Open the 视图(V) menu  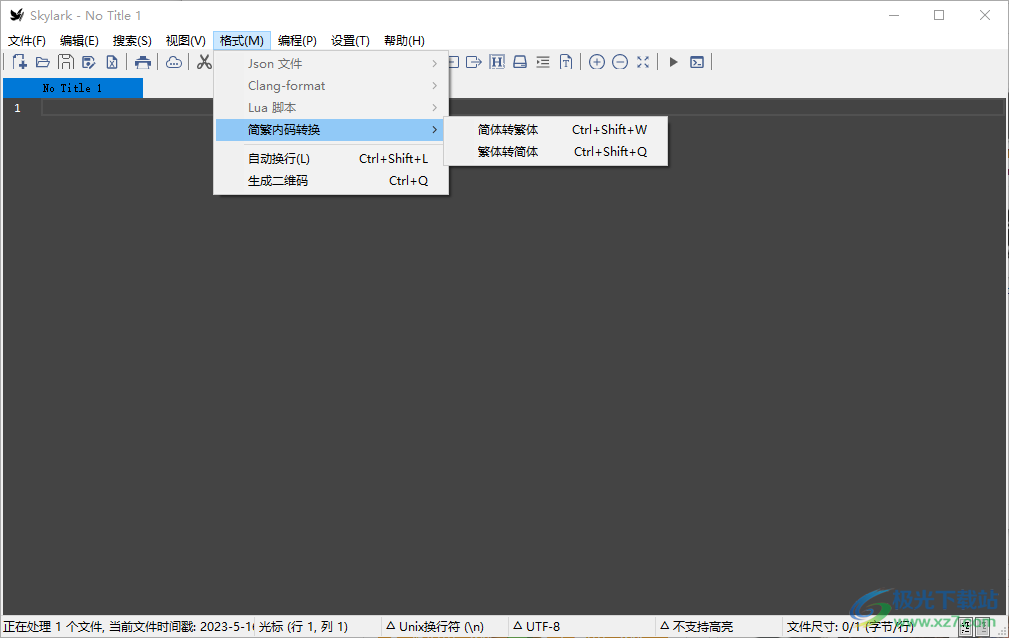click(185, 41)
